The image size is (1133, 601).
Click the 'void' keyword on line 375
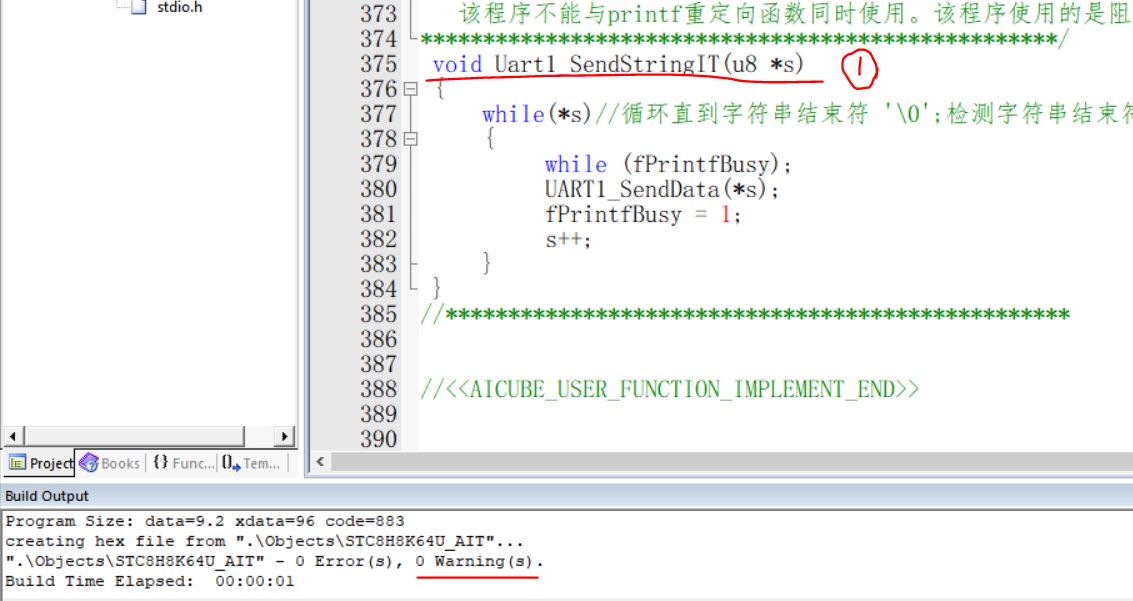click(x=457, y=64)
